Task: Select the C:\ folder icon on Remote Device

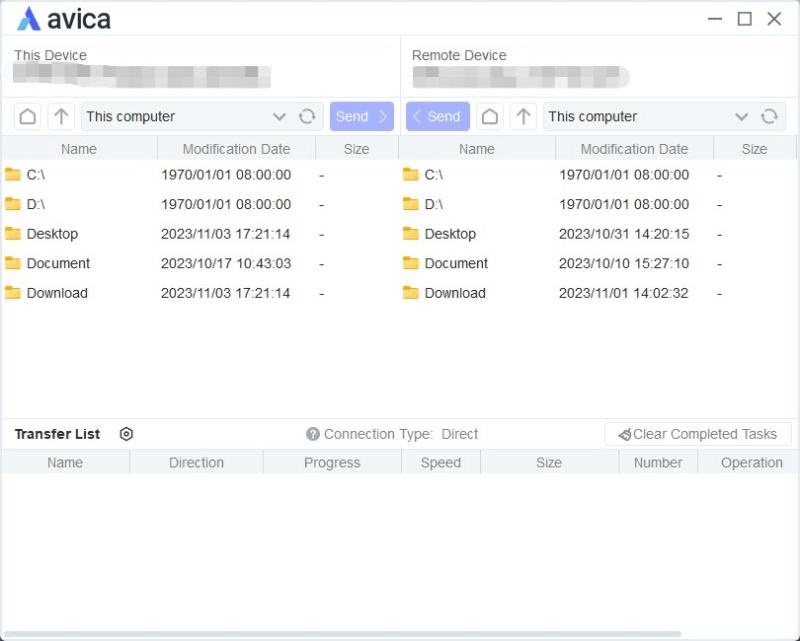Action: point(411,175)
